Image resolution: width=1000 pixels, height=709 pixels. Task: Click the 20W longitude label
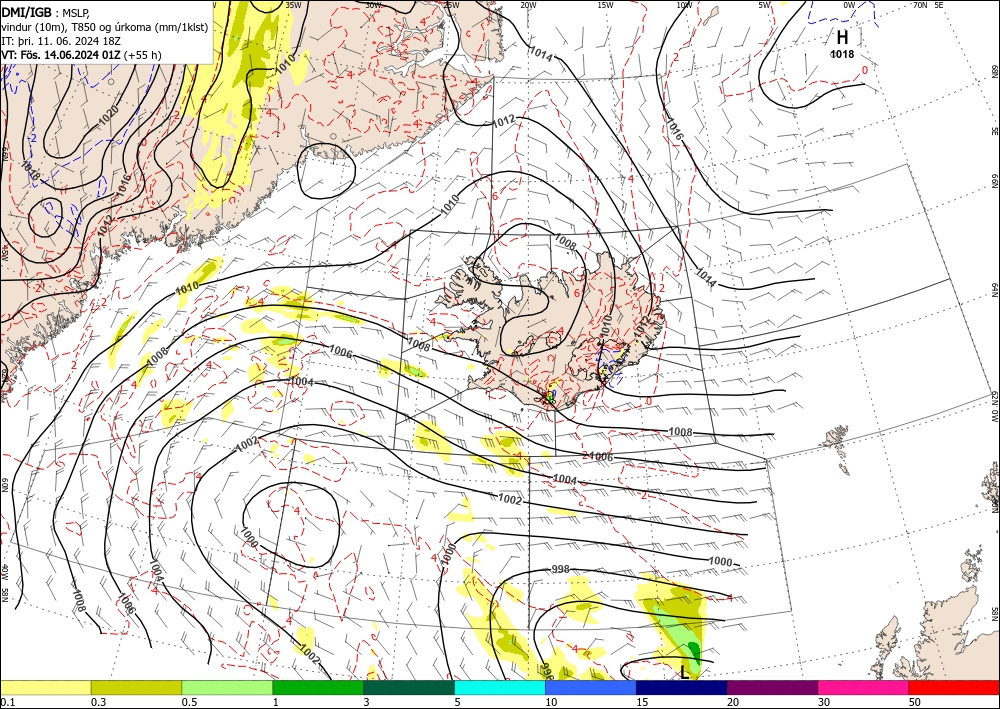click(527, 5)
